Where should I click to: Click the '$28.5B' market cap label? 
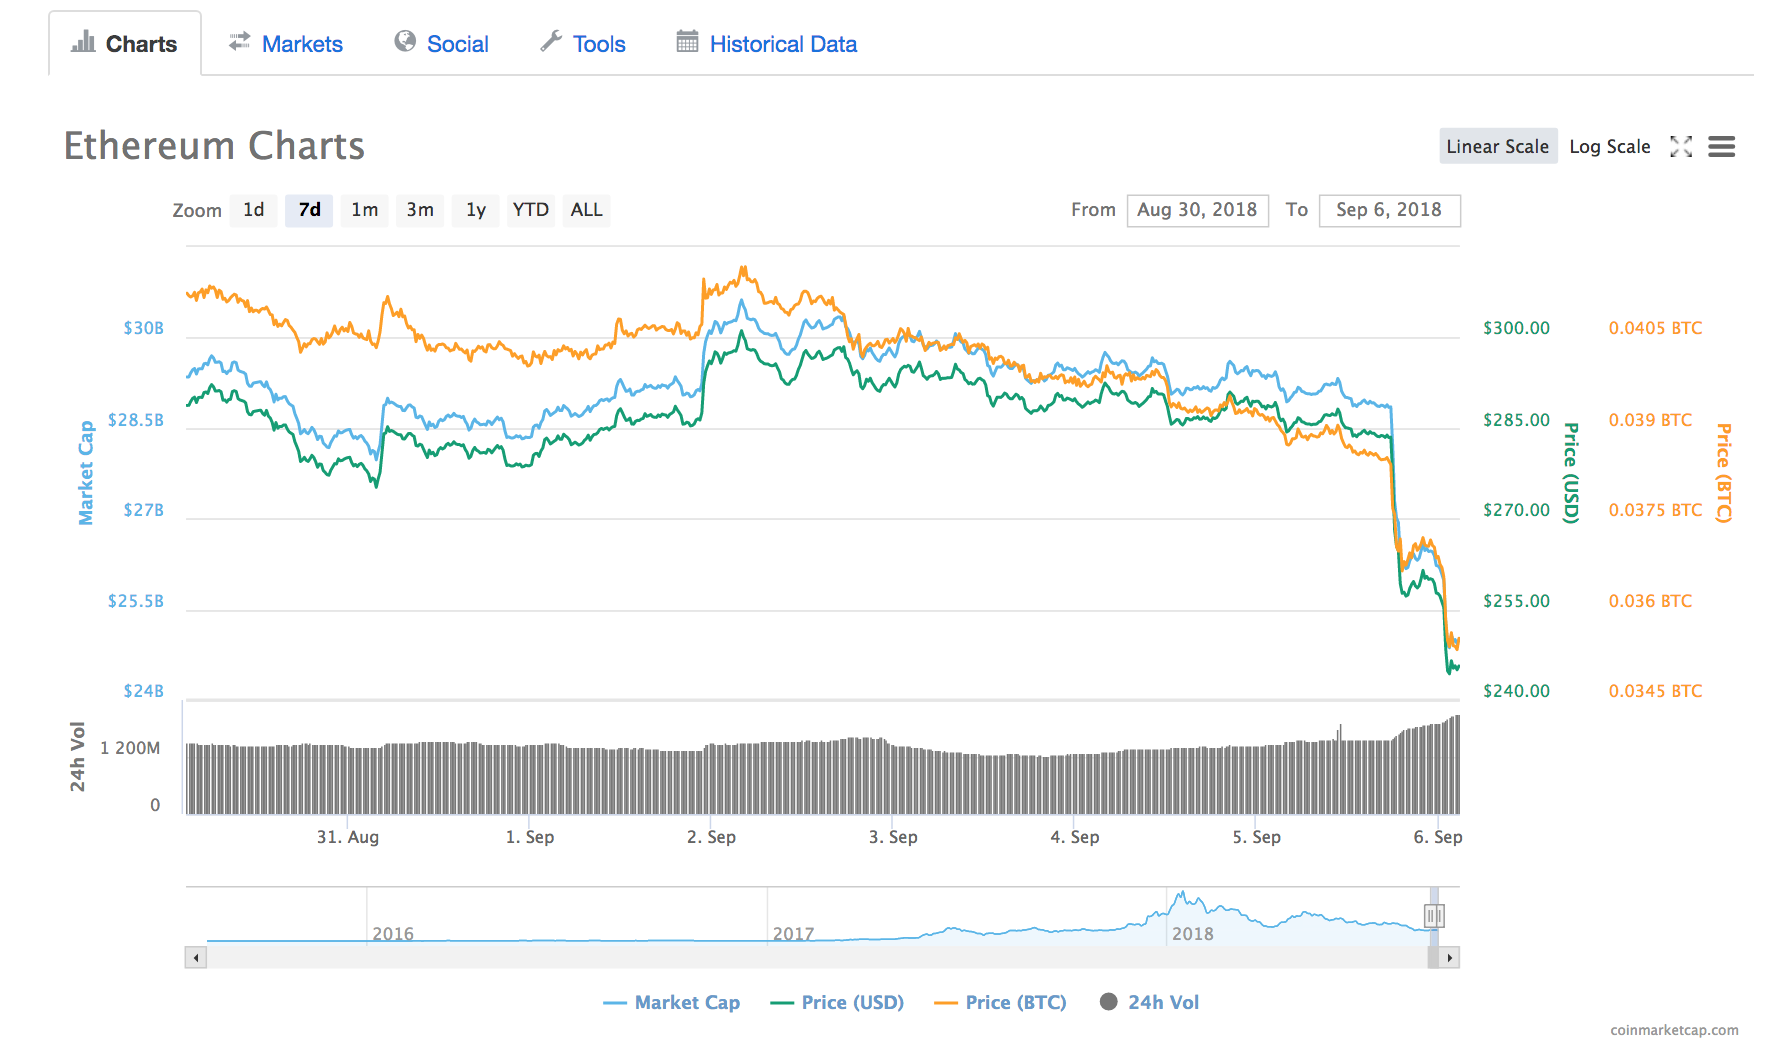[x=136, y=420]
